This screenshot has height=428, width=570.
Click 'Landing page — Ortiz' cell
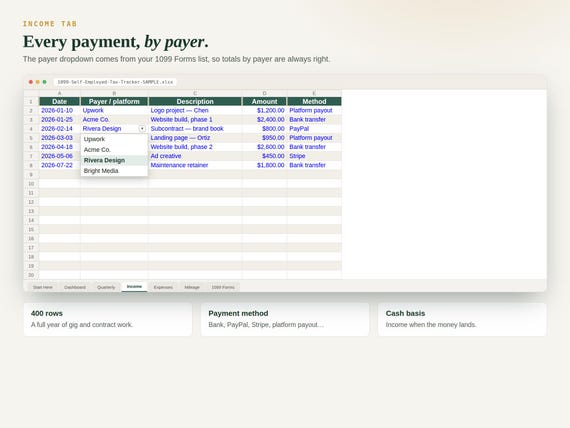point(195,137)
